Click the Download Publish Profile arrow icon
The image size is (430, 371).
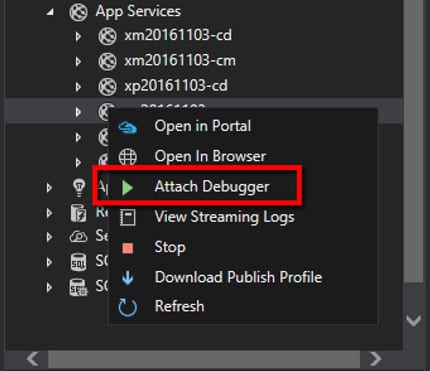coord(128,278)
